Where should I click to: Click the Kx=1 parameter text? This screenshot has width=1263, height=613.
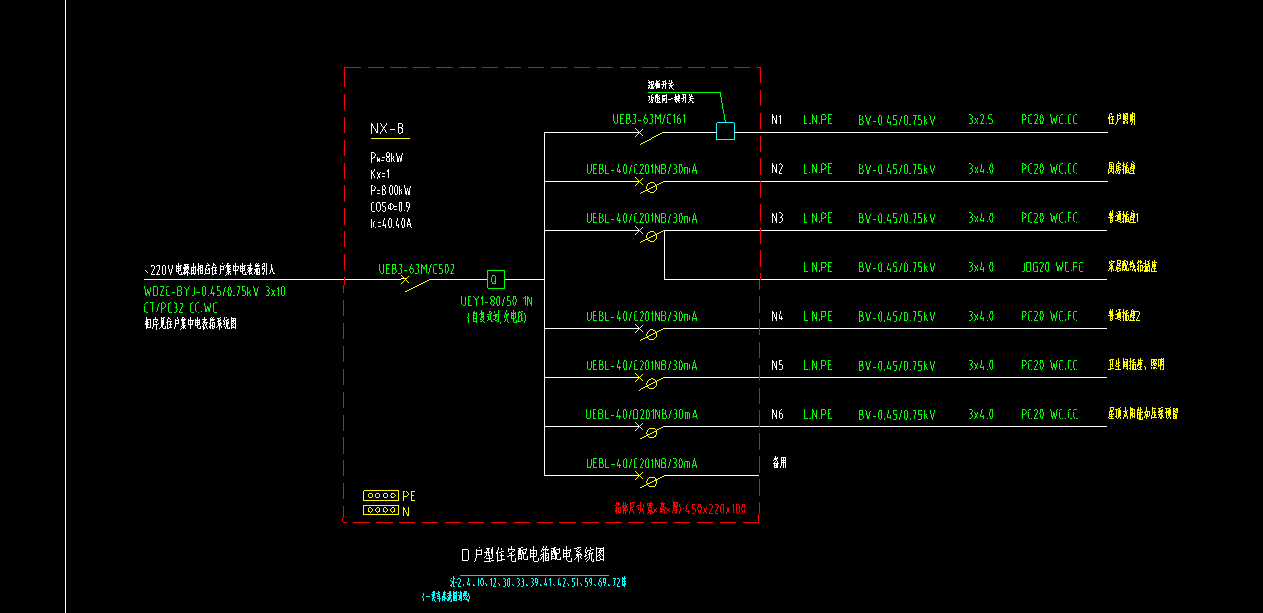point(380,174)
